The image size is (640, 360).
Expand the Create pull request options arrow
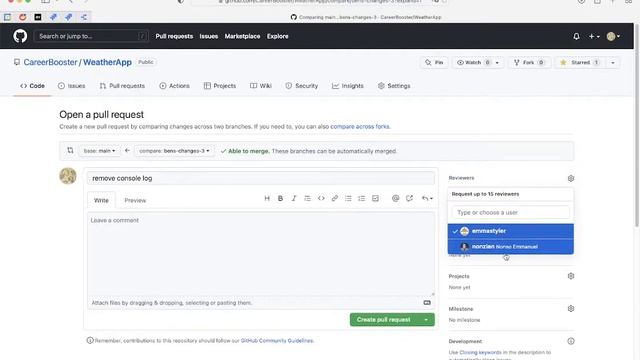(426, 320)
